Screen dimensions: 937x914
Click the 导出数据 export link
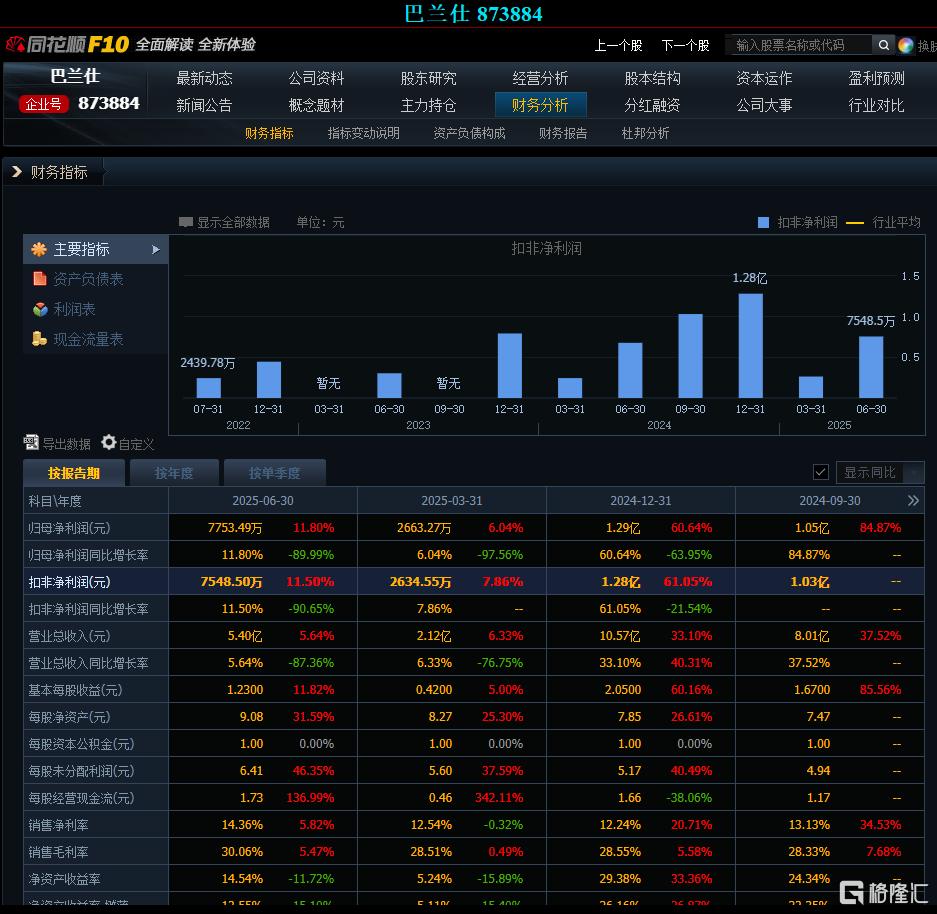pyautogui.click(x=66, y=444)
